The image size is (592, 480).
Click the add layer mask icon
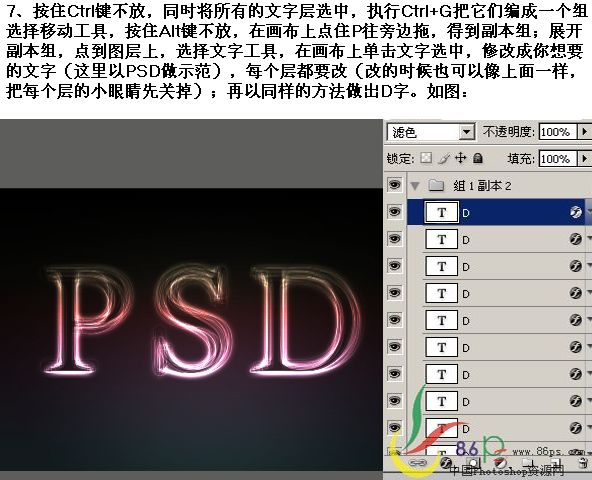coord(472,463)
